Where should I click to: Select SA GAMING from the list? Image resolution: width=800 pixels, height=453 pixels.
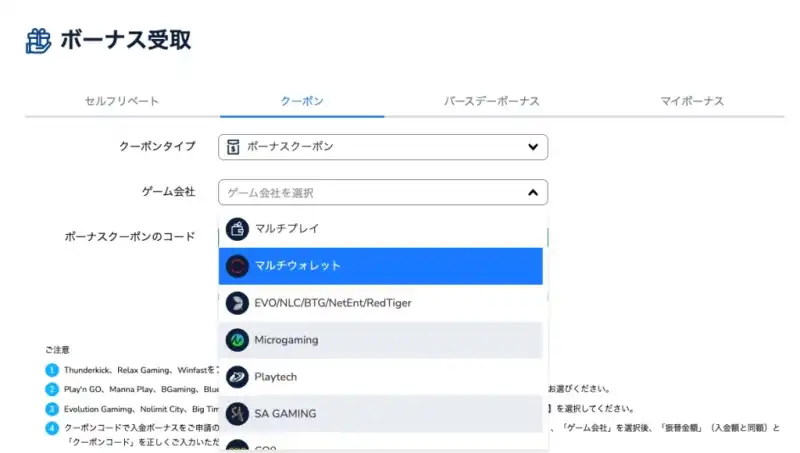click(x=381, y=414)
